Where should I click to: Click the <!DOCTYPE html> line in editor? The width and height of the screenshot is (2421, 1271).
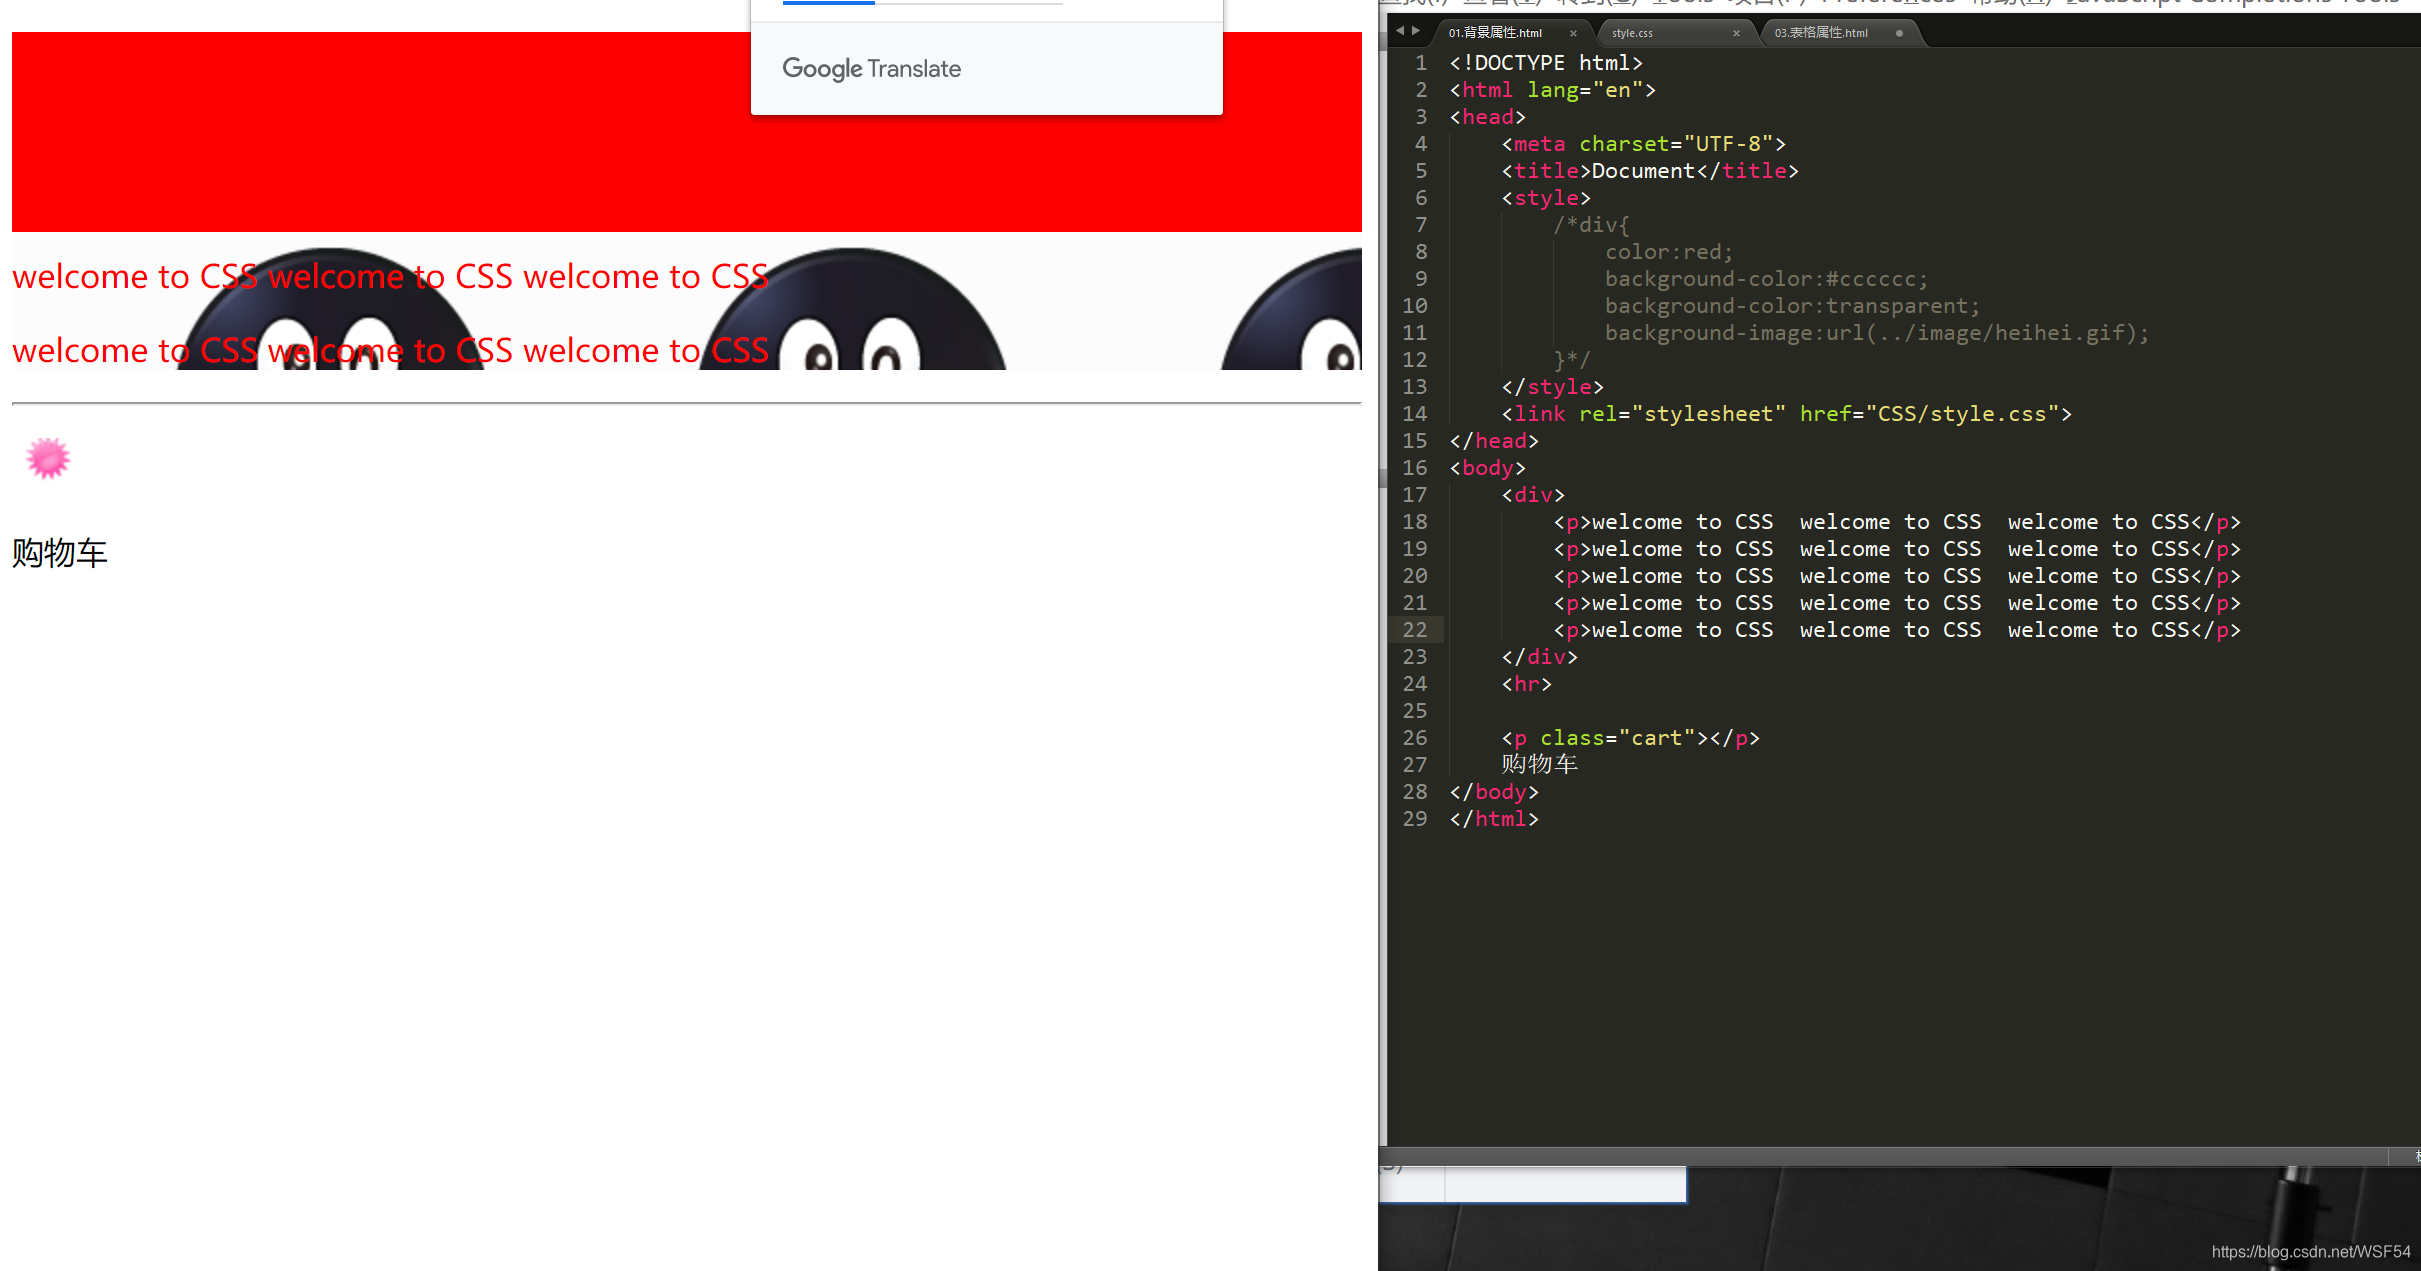tap(1546, 63)
